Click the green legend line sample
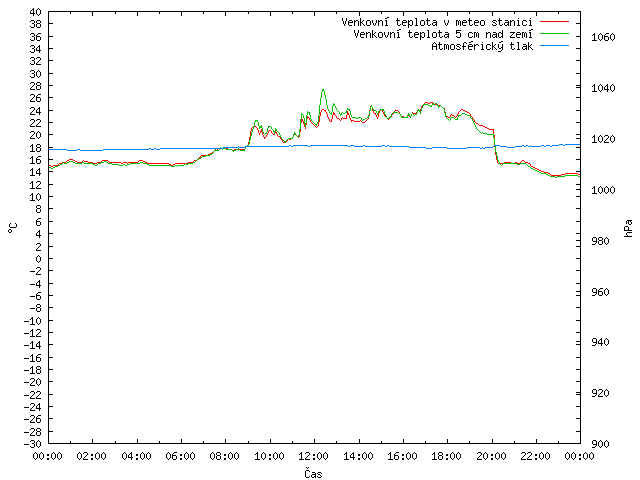This screenshot has height=480, width=640. pos(554,34)
